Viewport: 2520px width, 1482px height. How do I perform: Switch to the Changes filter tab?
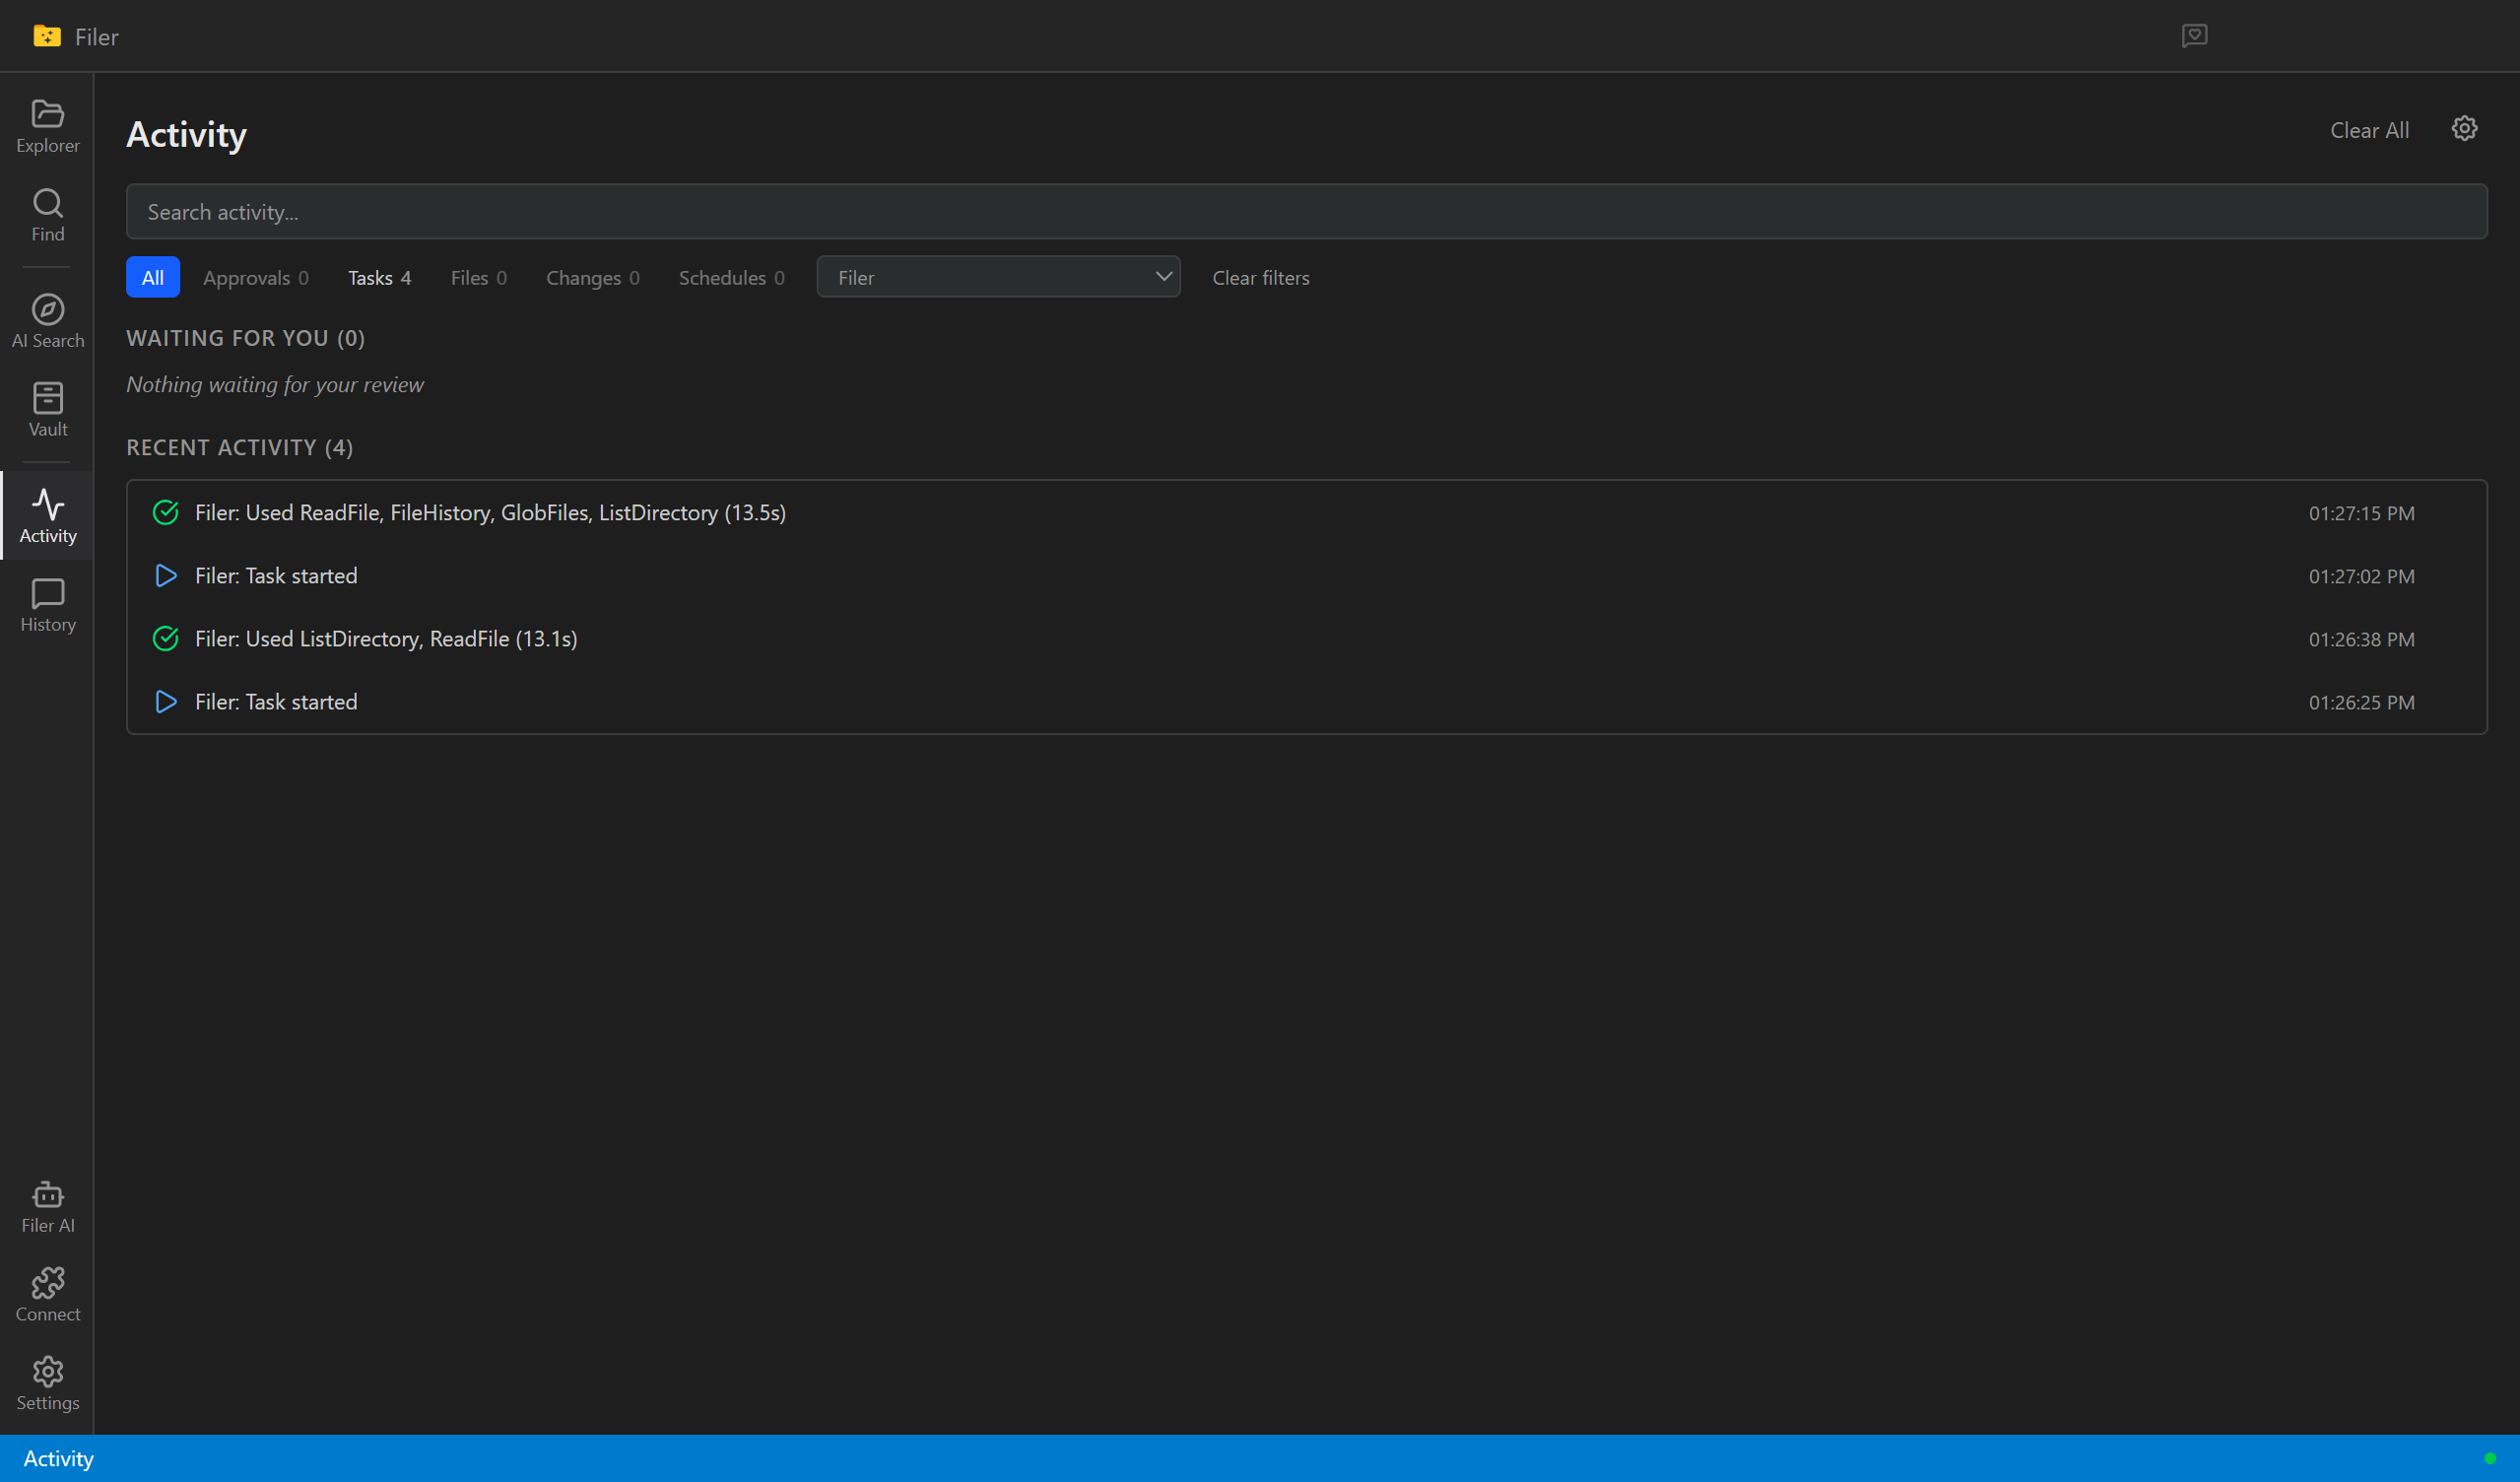click(592, 278)
